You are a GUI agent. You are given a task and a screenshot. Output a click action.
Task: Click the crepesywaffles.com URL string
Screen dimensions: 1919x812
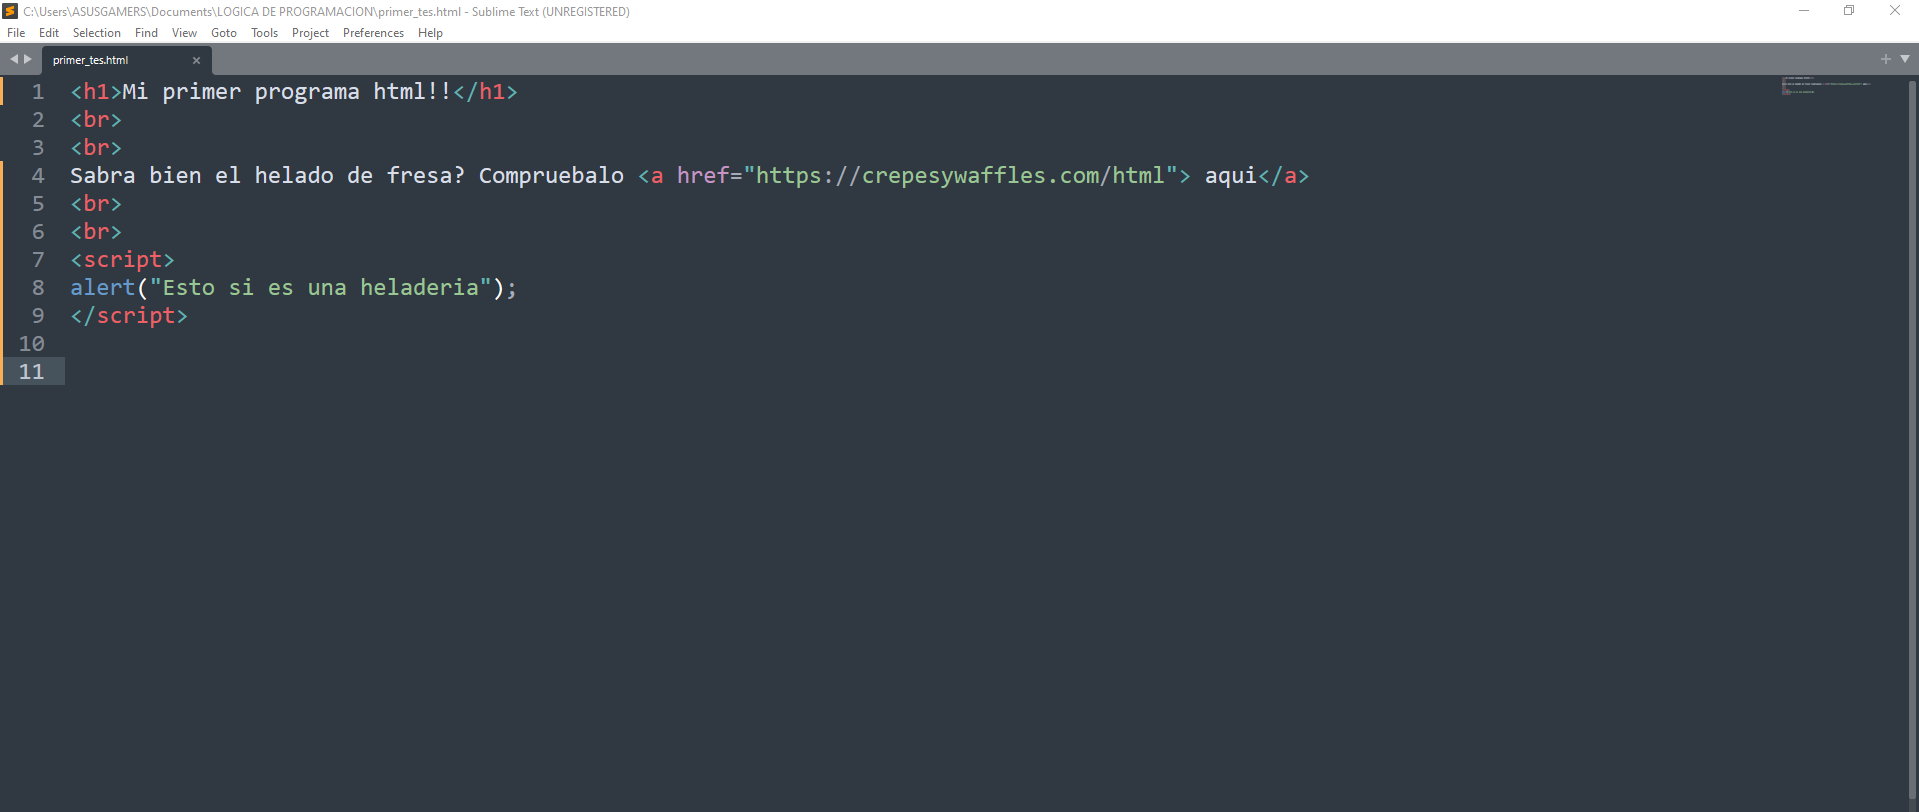click(x=960, y=176)
